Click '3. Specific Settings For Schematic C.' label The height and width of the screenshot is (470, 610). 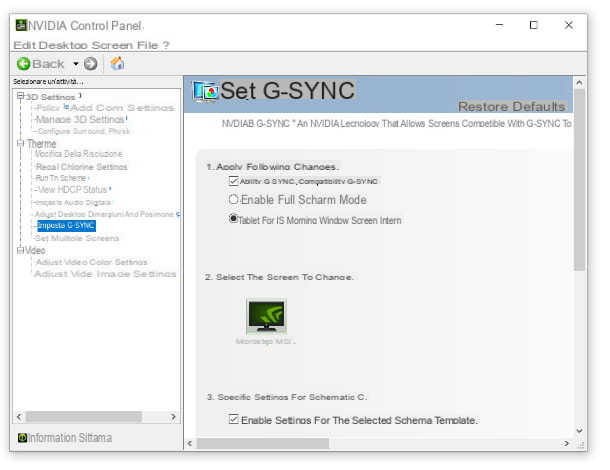point(286,397)
